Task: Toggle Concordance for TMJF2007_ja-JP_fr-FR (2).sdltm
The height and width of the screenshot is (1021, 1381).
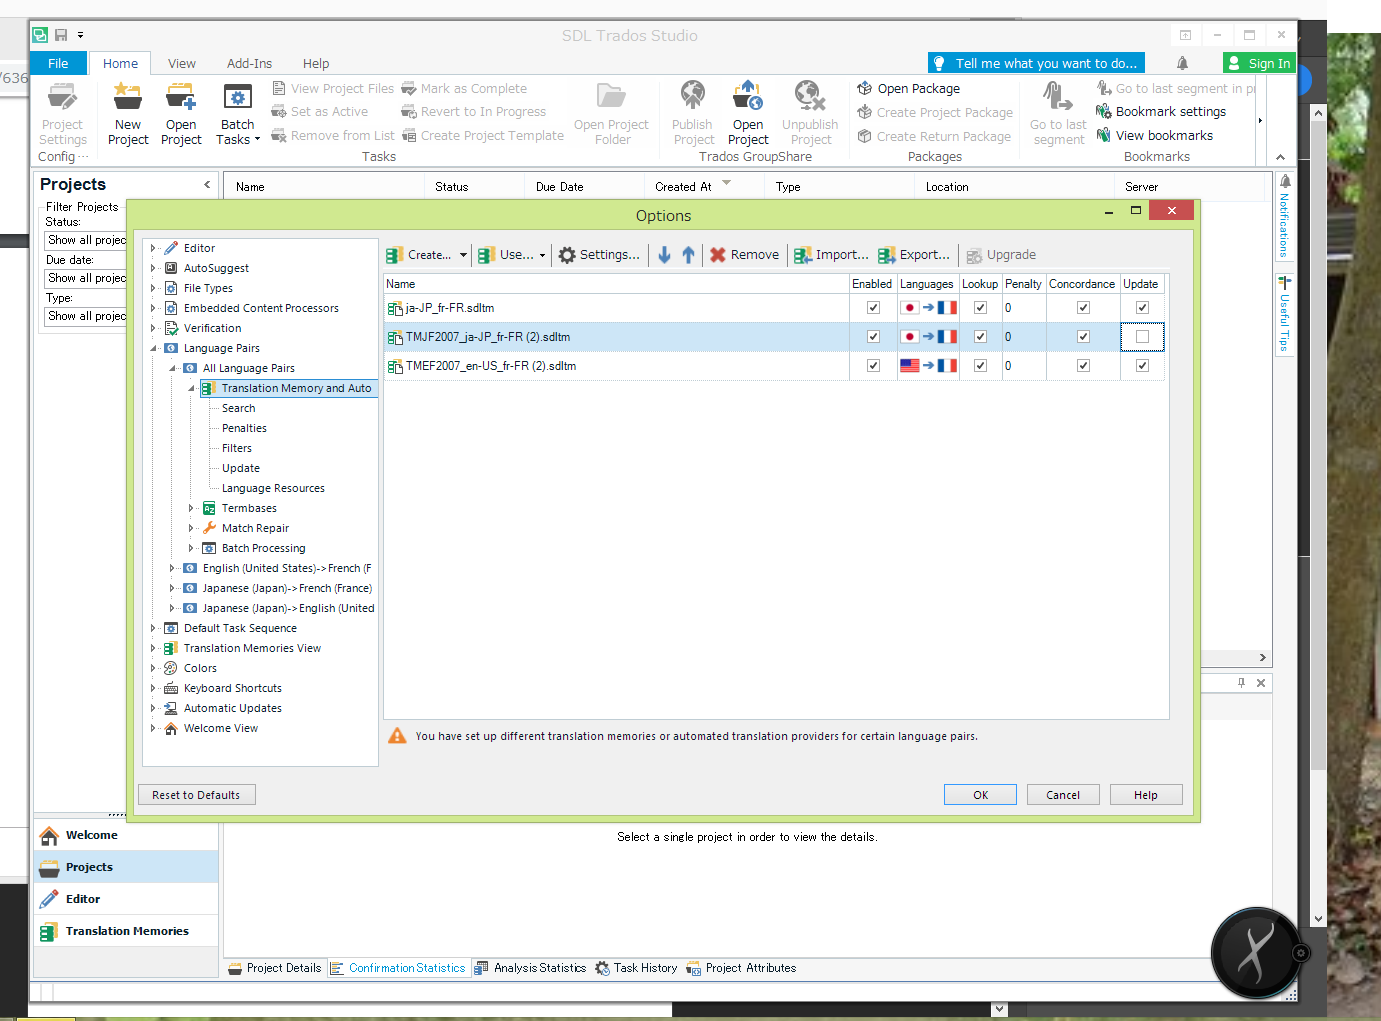Action: click(1083, 337)
